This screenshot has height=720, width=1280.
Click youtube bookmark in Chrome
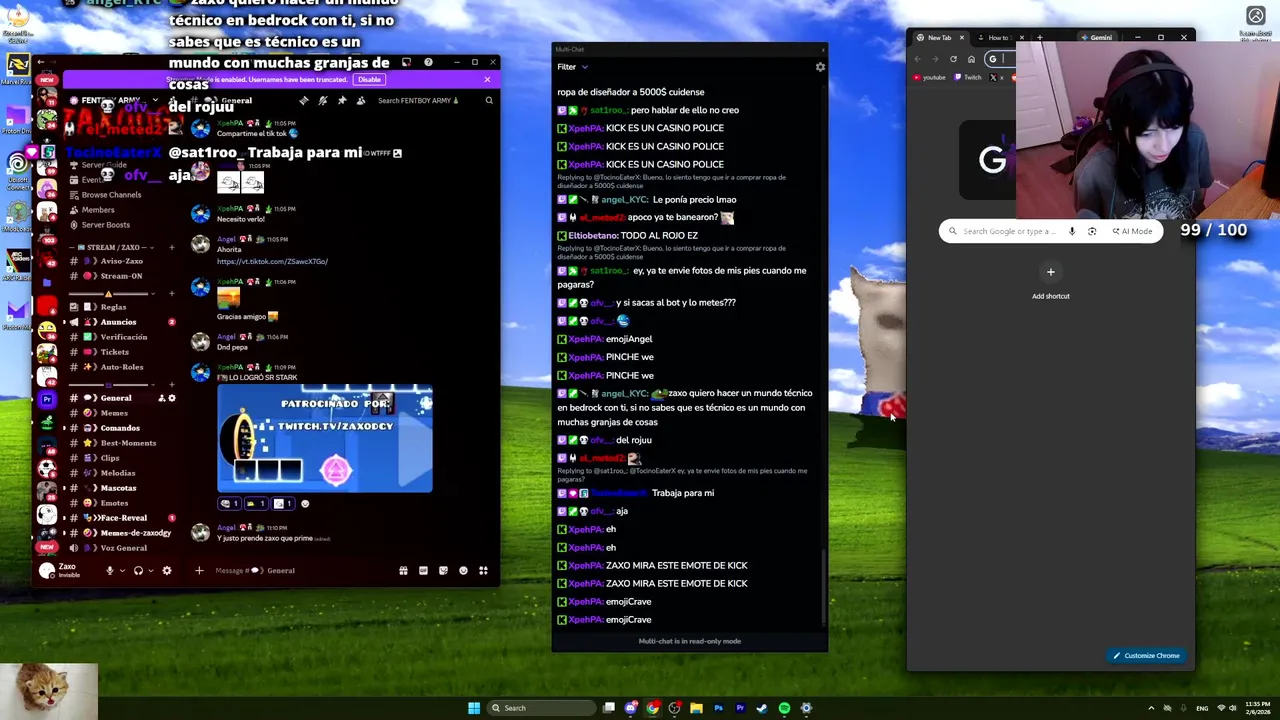[x=929, y=77]
